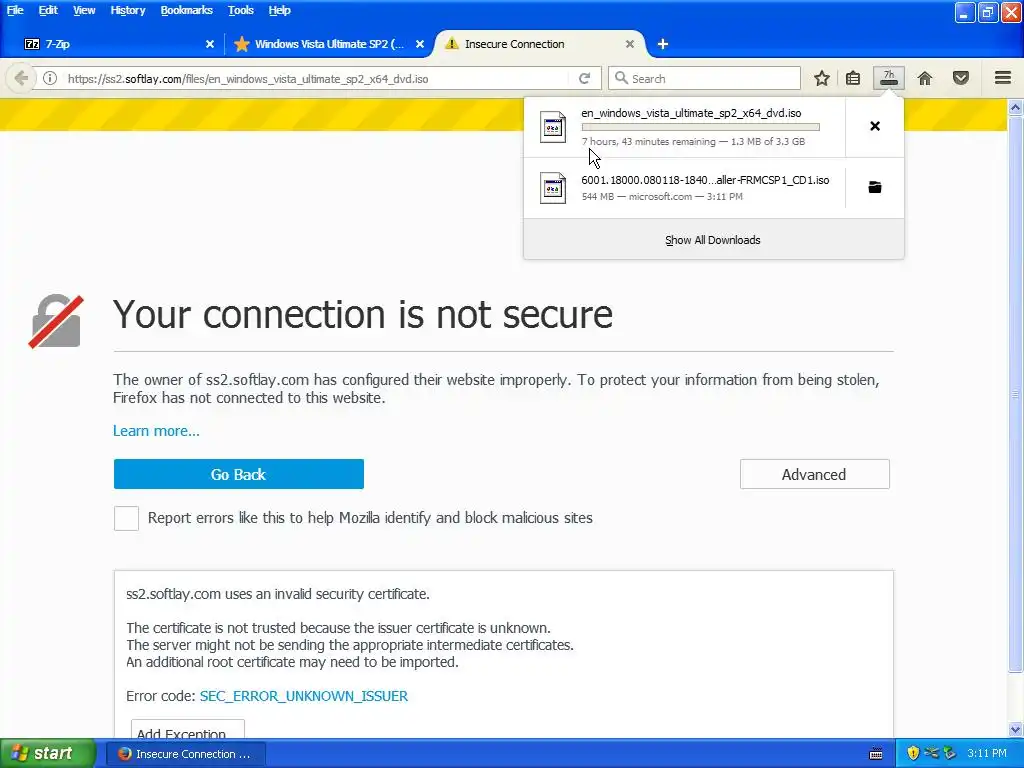Open the View menu
The height and width of the screenshot is (768, 1024).
click(84, 10)
